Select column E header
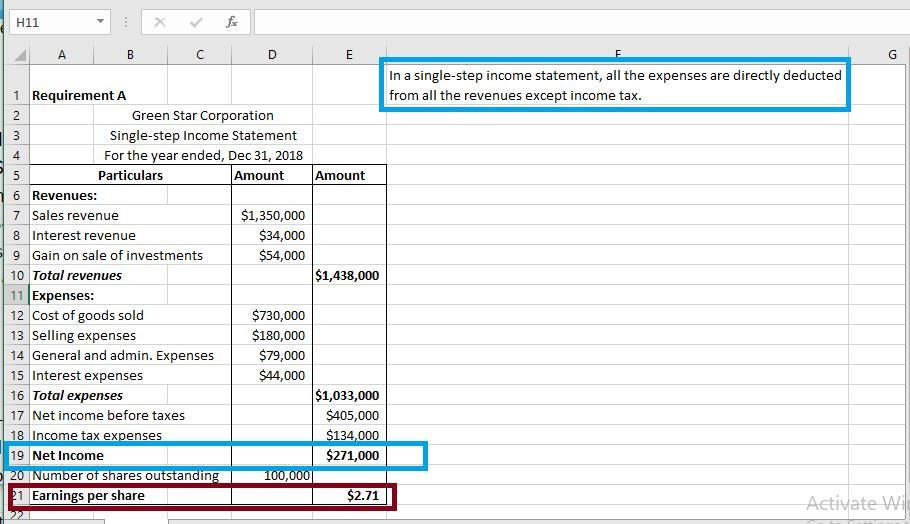Image resolution: width=910 pixels, height=524 pixels. click(348, 55)
